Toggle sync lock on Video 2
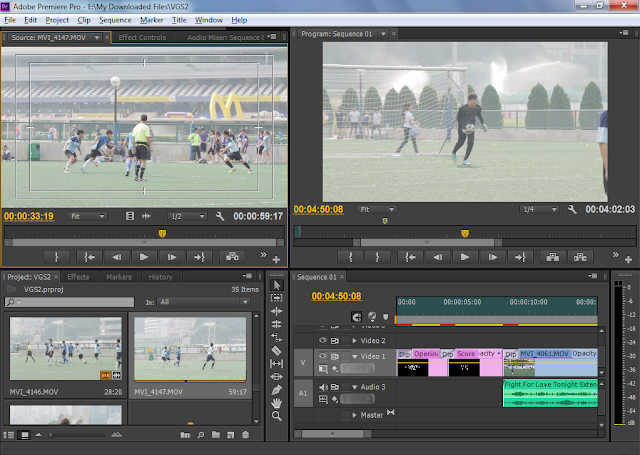 pos(335,340)
